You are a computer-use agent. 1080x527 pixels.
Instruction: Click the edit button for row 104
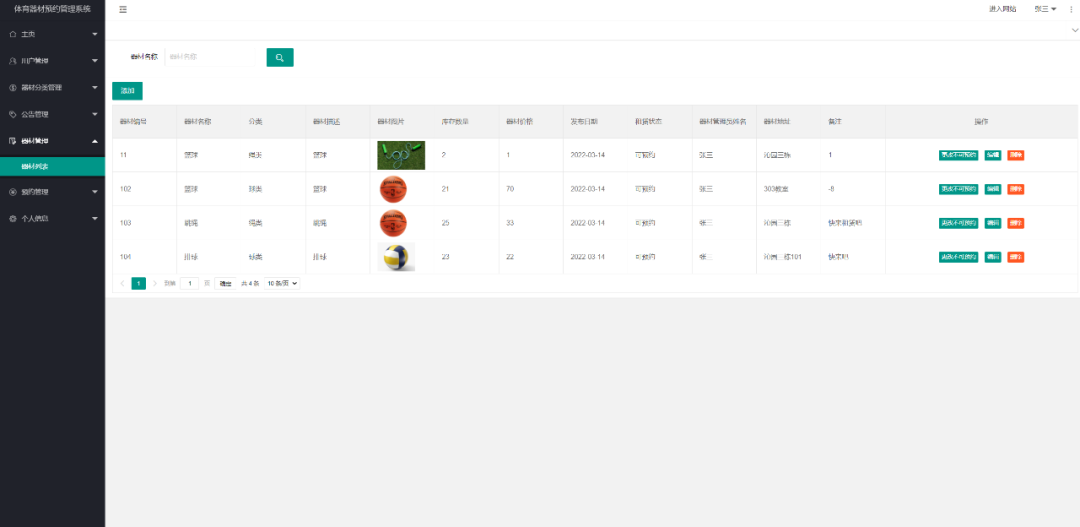(992, 257)
